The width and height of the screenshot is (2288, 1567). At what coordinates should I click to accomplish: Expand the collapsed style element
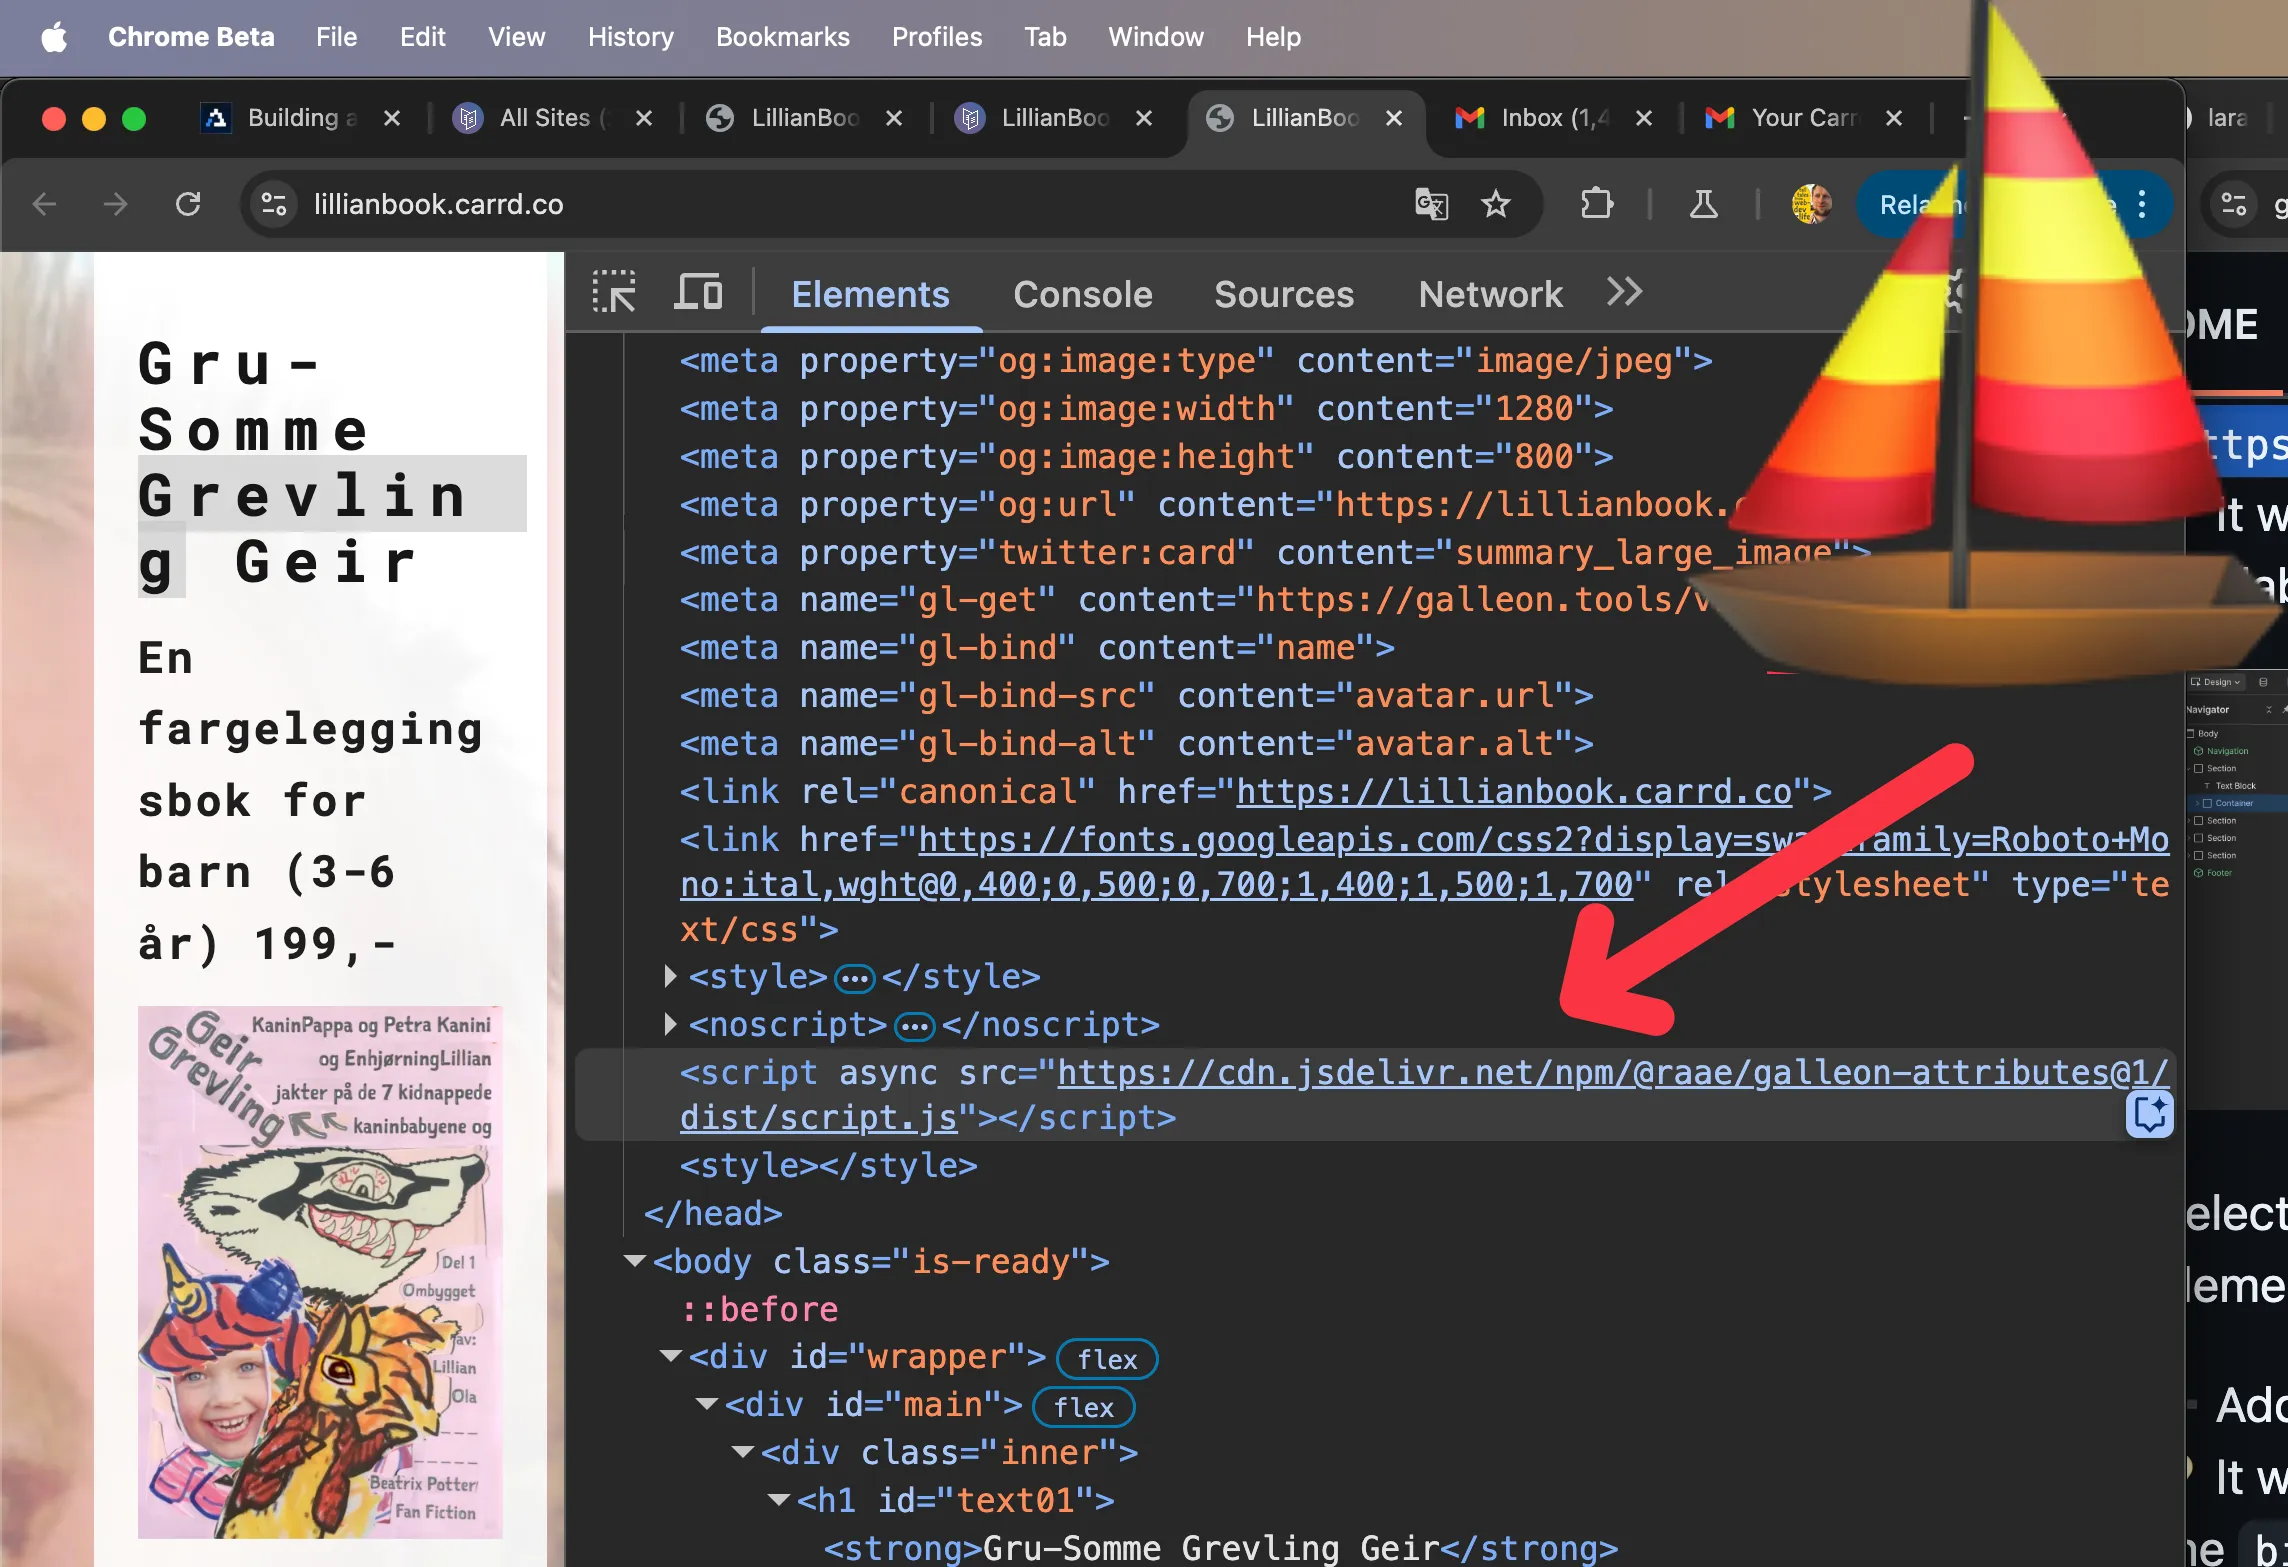coord(670,976)
